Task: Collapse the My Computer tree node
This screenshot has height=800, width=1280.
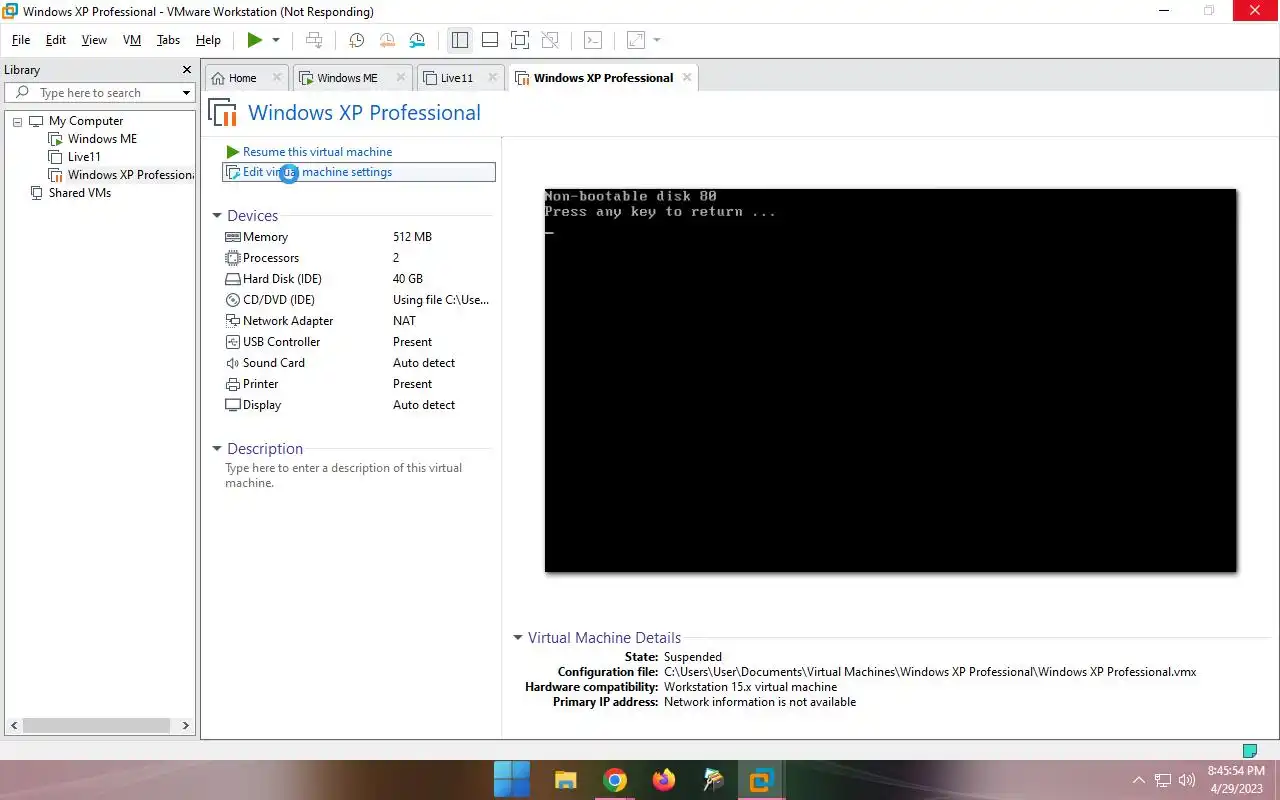Action: (x=17, y=121)
